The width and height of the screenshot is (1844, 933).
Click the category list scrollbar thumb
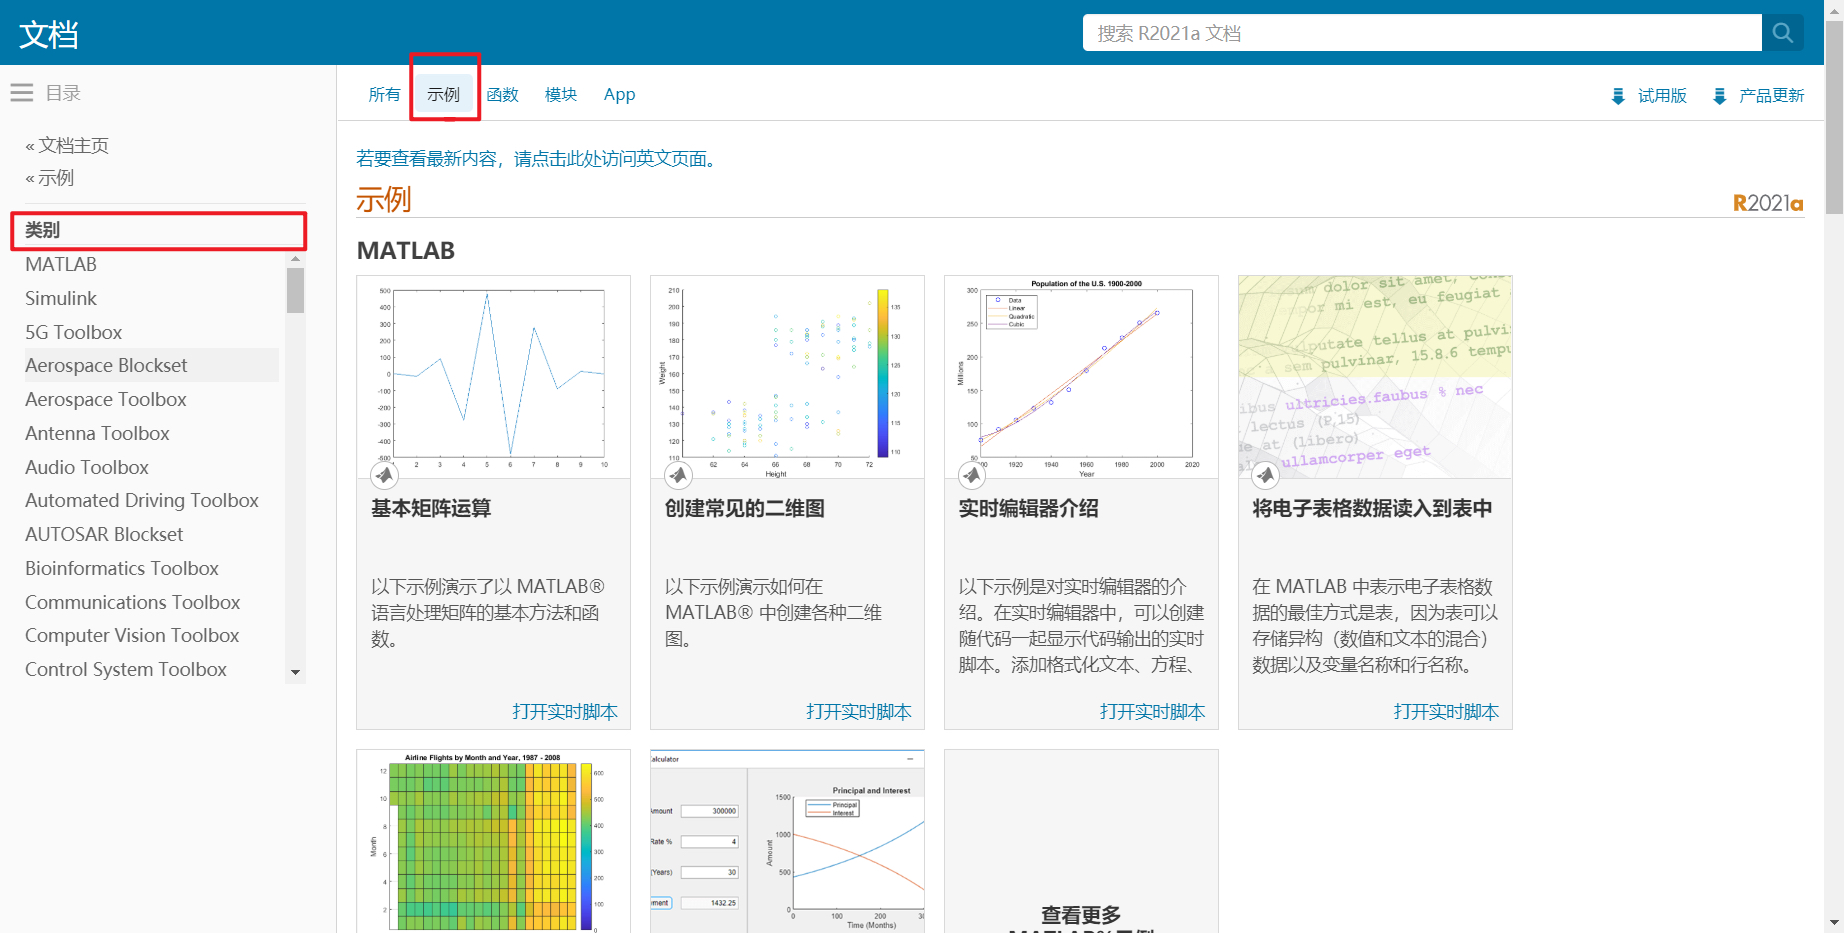(x=295, y=291)
